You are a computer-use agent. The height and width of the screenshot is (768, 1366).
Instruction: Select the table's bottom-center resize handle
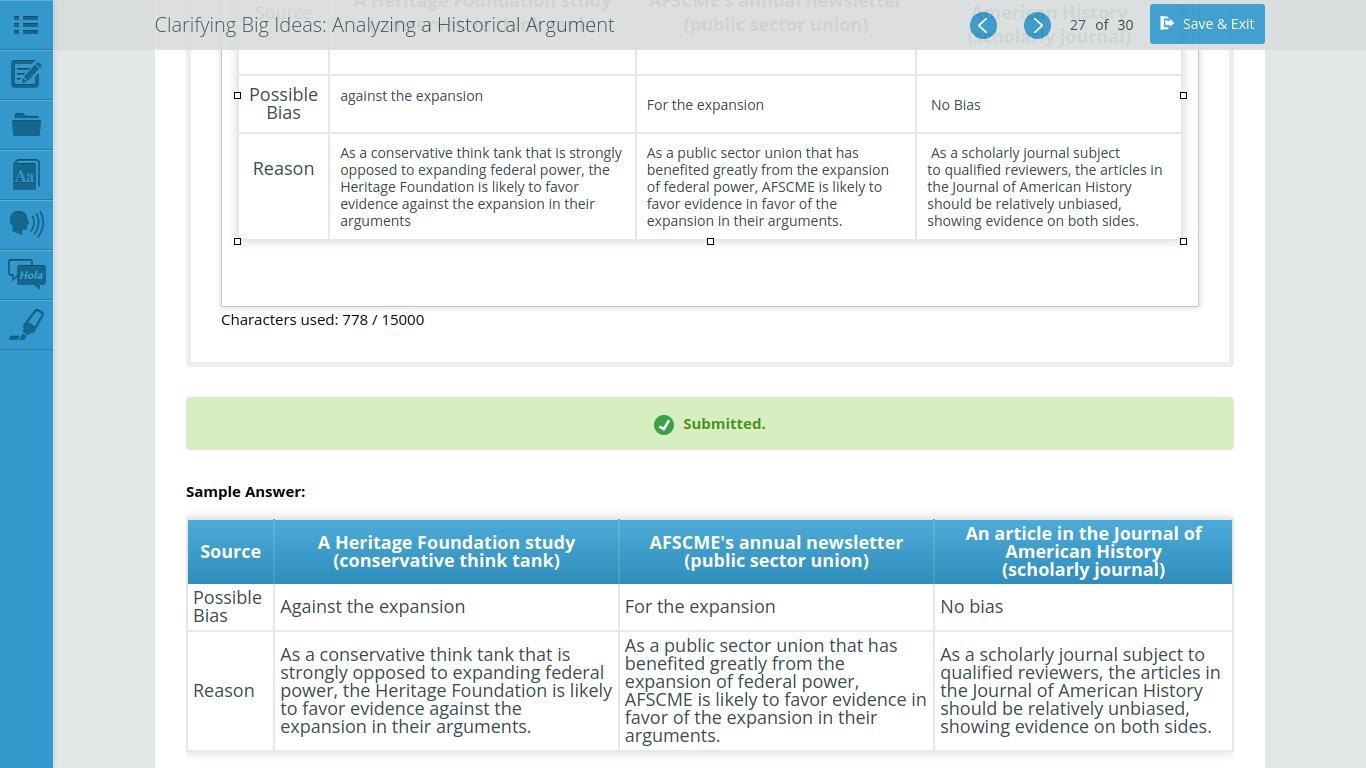click(710, 241)
